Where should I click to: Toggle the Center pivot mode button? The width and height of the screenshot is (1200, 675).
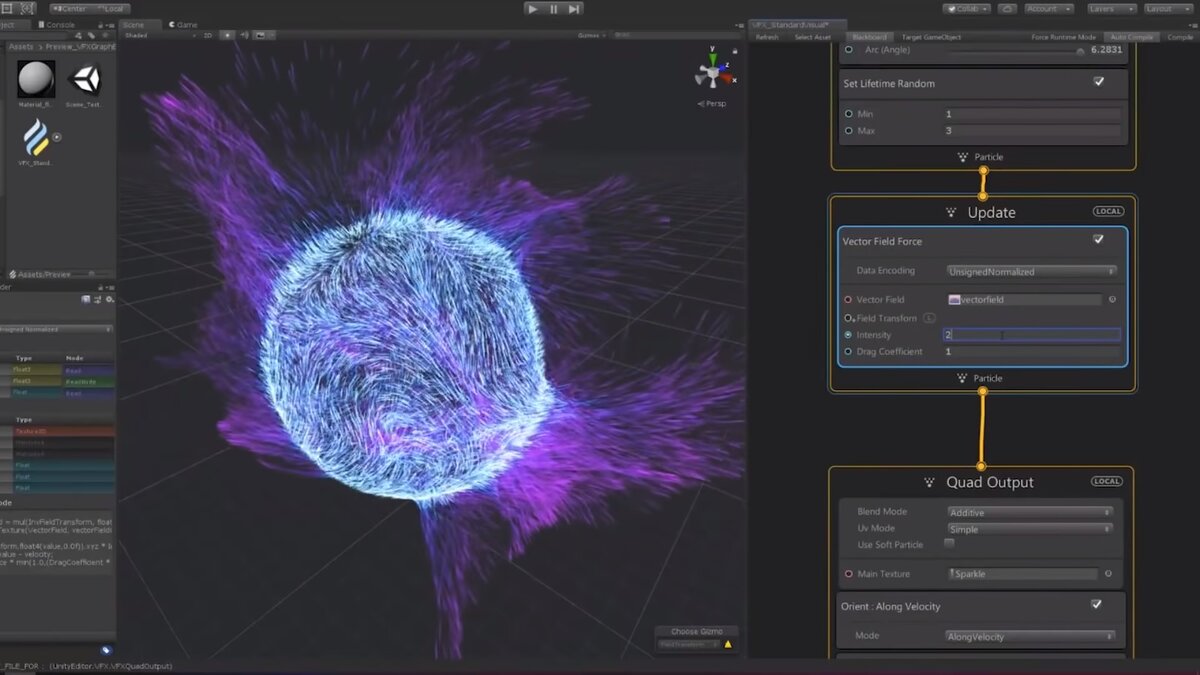70,8
